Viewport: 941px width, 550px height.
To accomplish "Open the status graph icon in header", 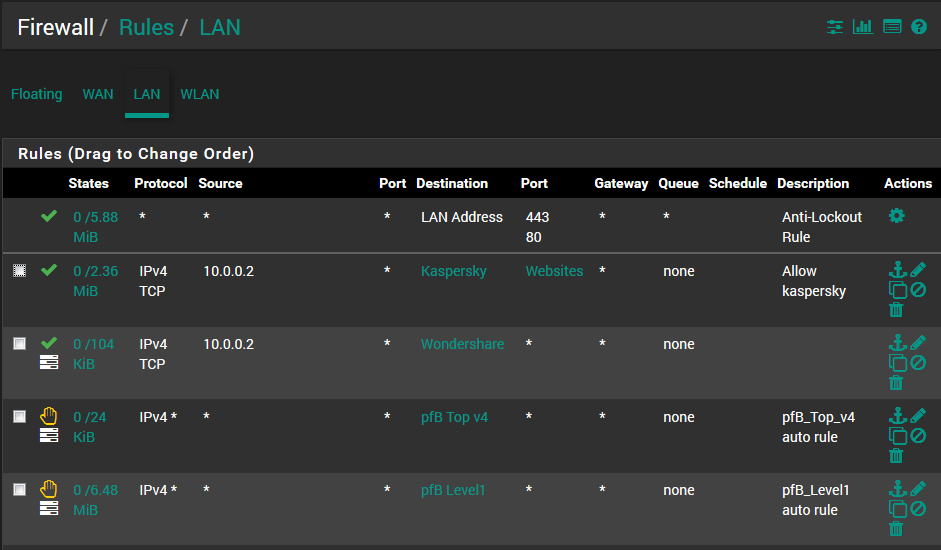I will pos(862,27).
